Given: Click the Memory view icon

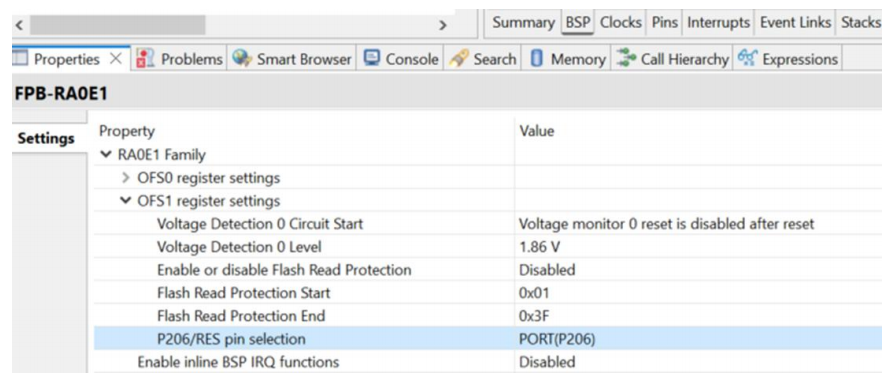Looking at the screenshot, I should coord(536,59).
